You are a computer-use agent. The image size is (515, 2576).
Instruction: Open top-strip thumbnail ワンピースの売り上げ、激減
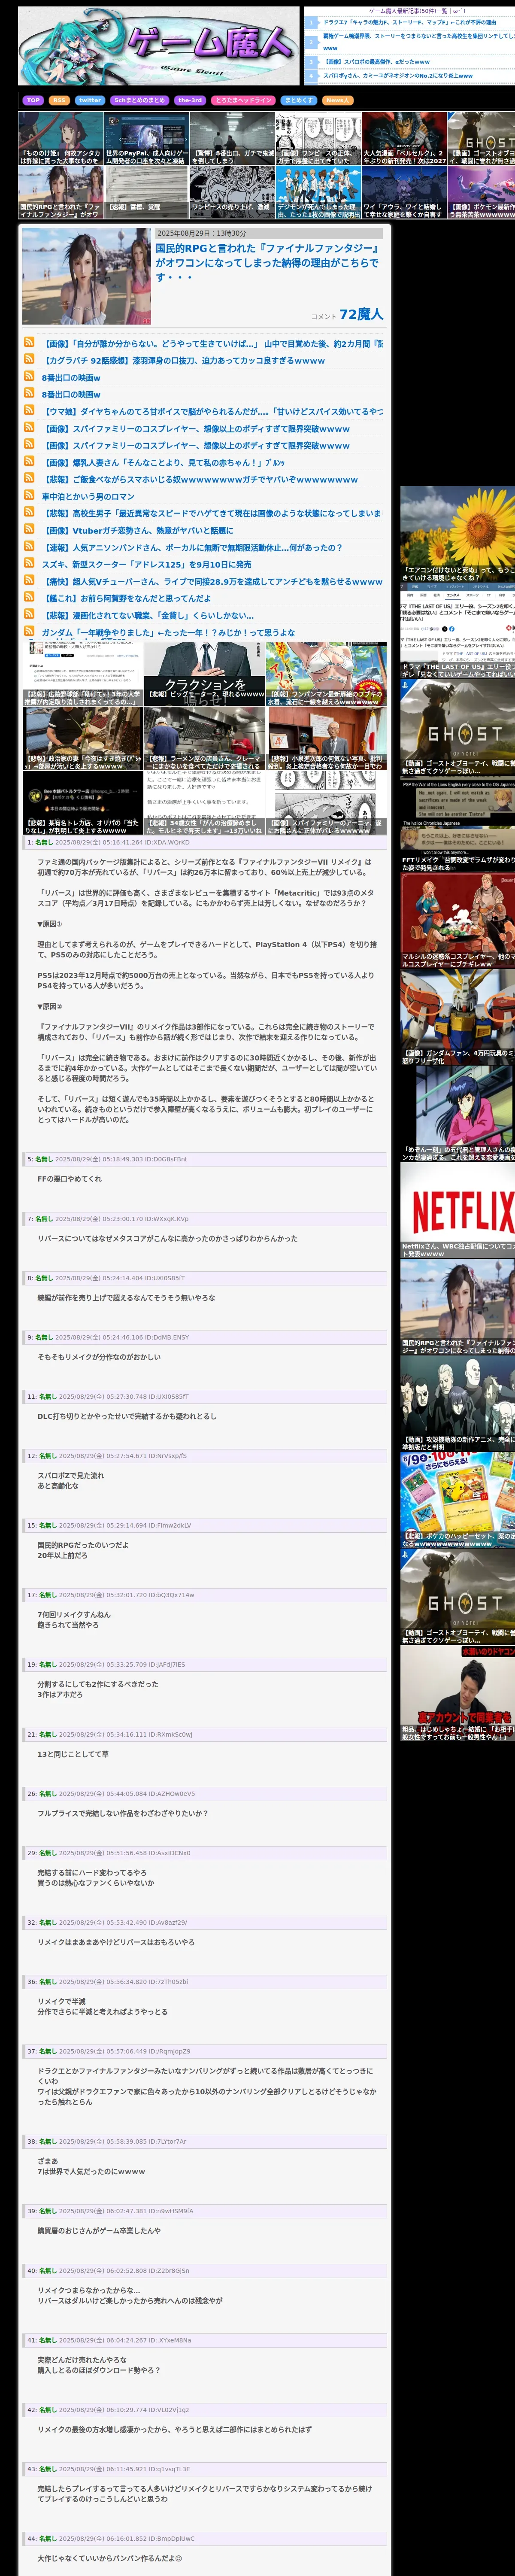click(x=232, y=192)
